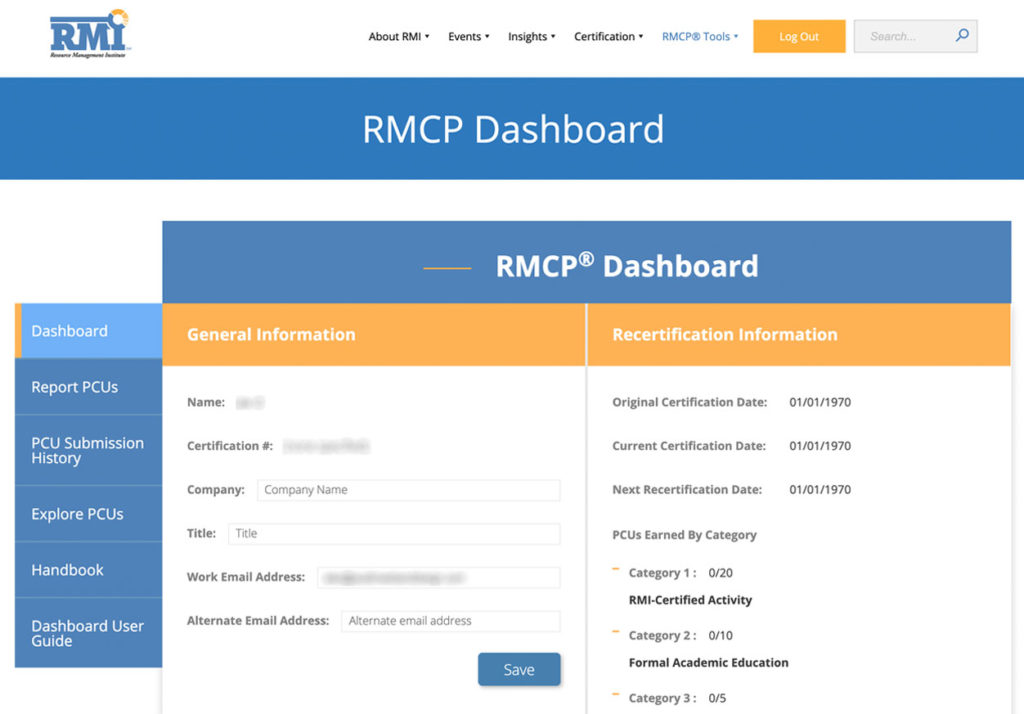Expand the Certification dropdown

pyautogui.click(x=608, y=36)
